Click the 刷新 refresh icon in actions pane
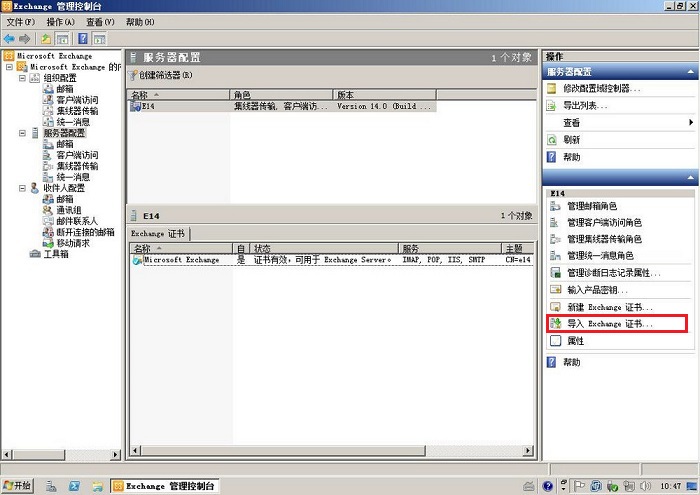This screenshot has height=495, width=700. (551, 140)
